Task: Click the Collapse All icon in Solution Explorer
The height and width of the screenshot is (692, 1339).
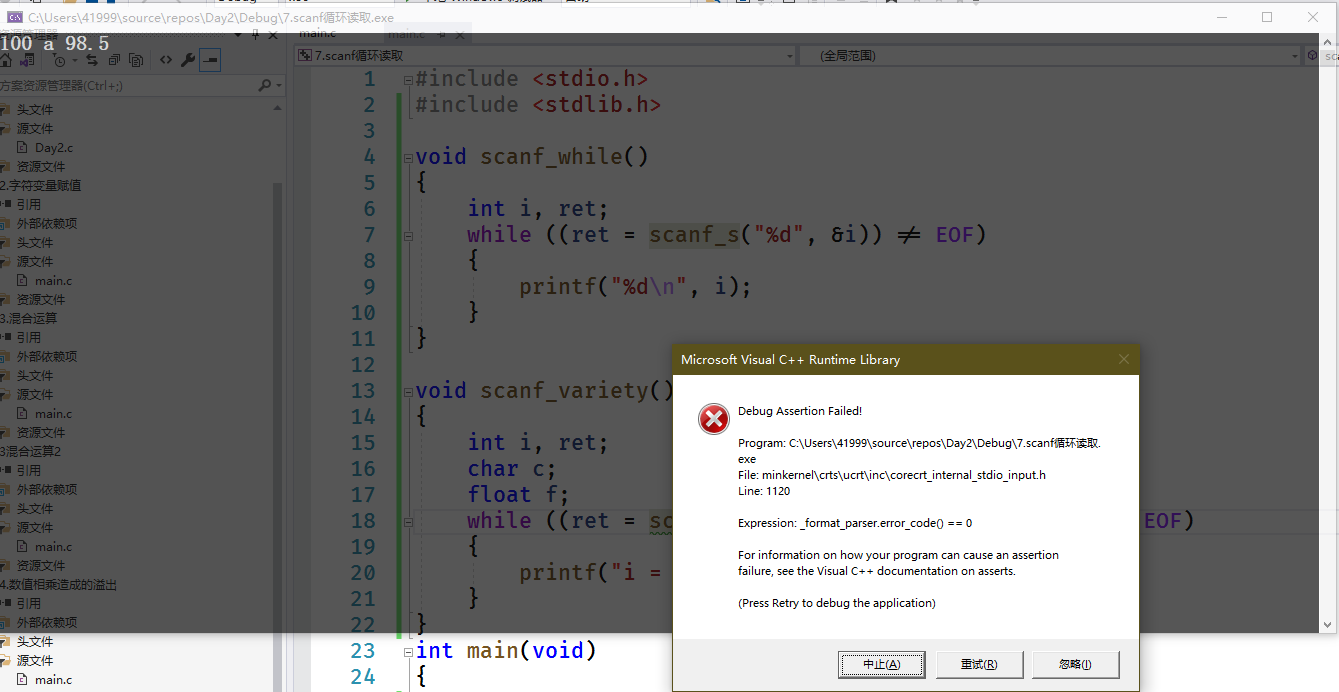Action: (x=114, y=60)
